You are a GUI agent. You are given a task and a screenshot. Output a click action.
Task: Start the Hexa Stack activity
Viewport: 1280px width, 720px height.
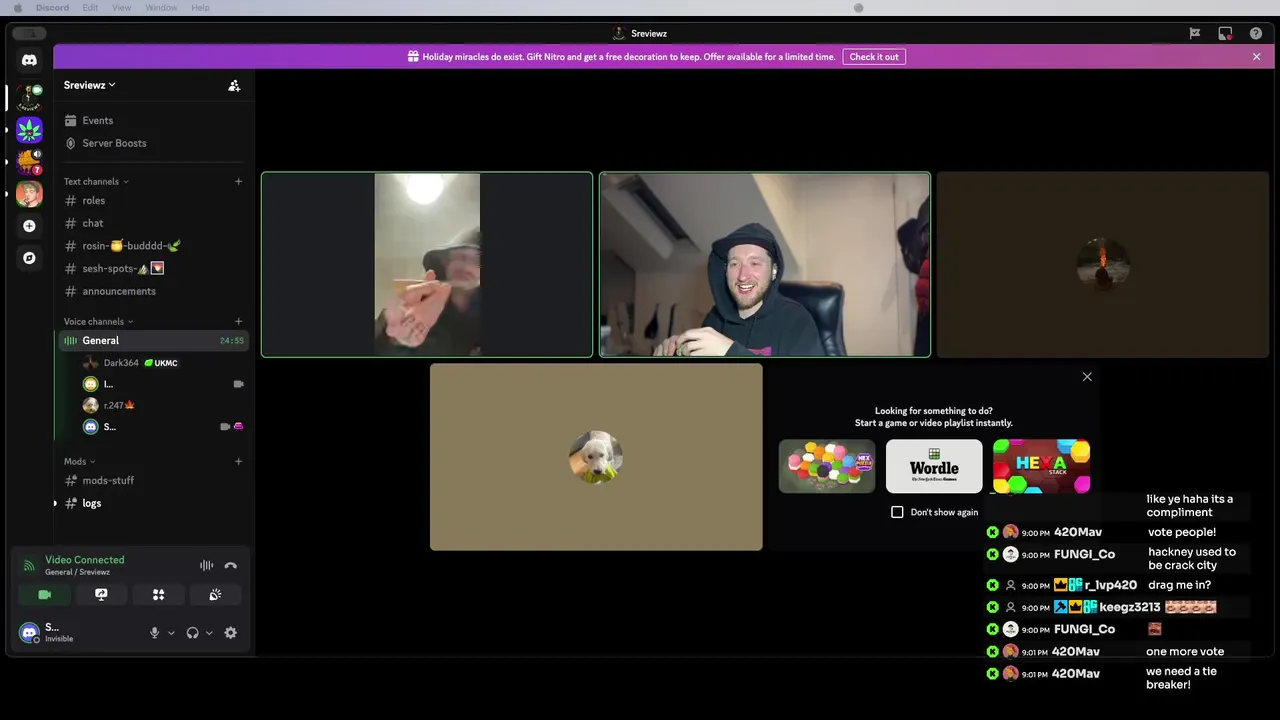coord(1041,466)
